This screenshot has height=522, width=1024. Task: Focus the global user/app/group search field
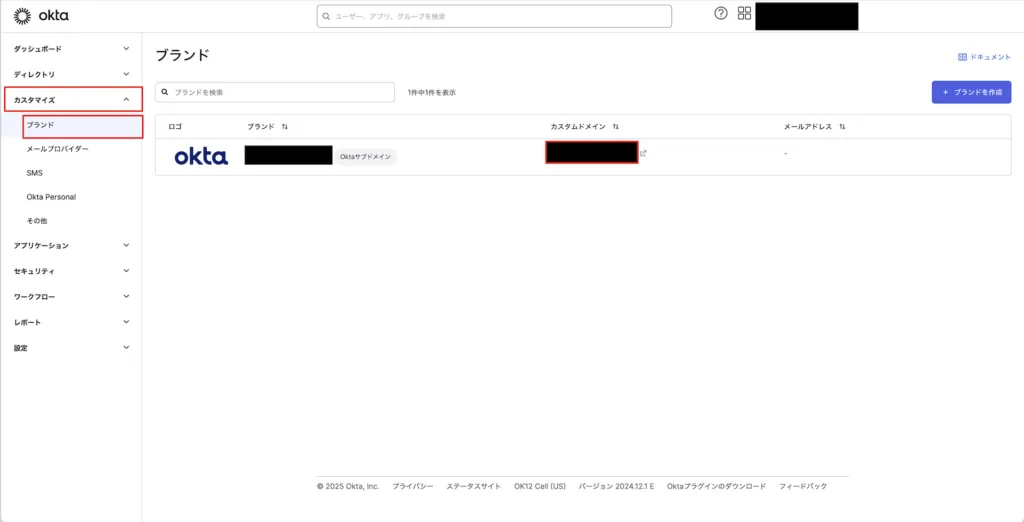[494, 16]
